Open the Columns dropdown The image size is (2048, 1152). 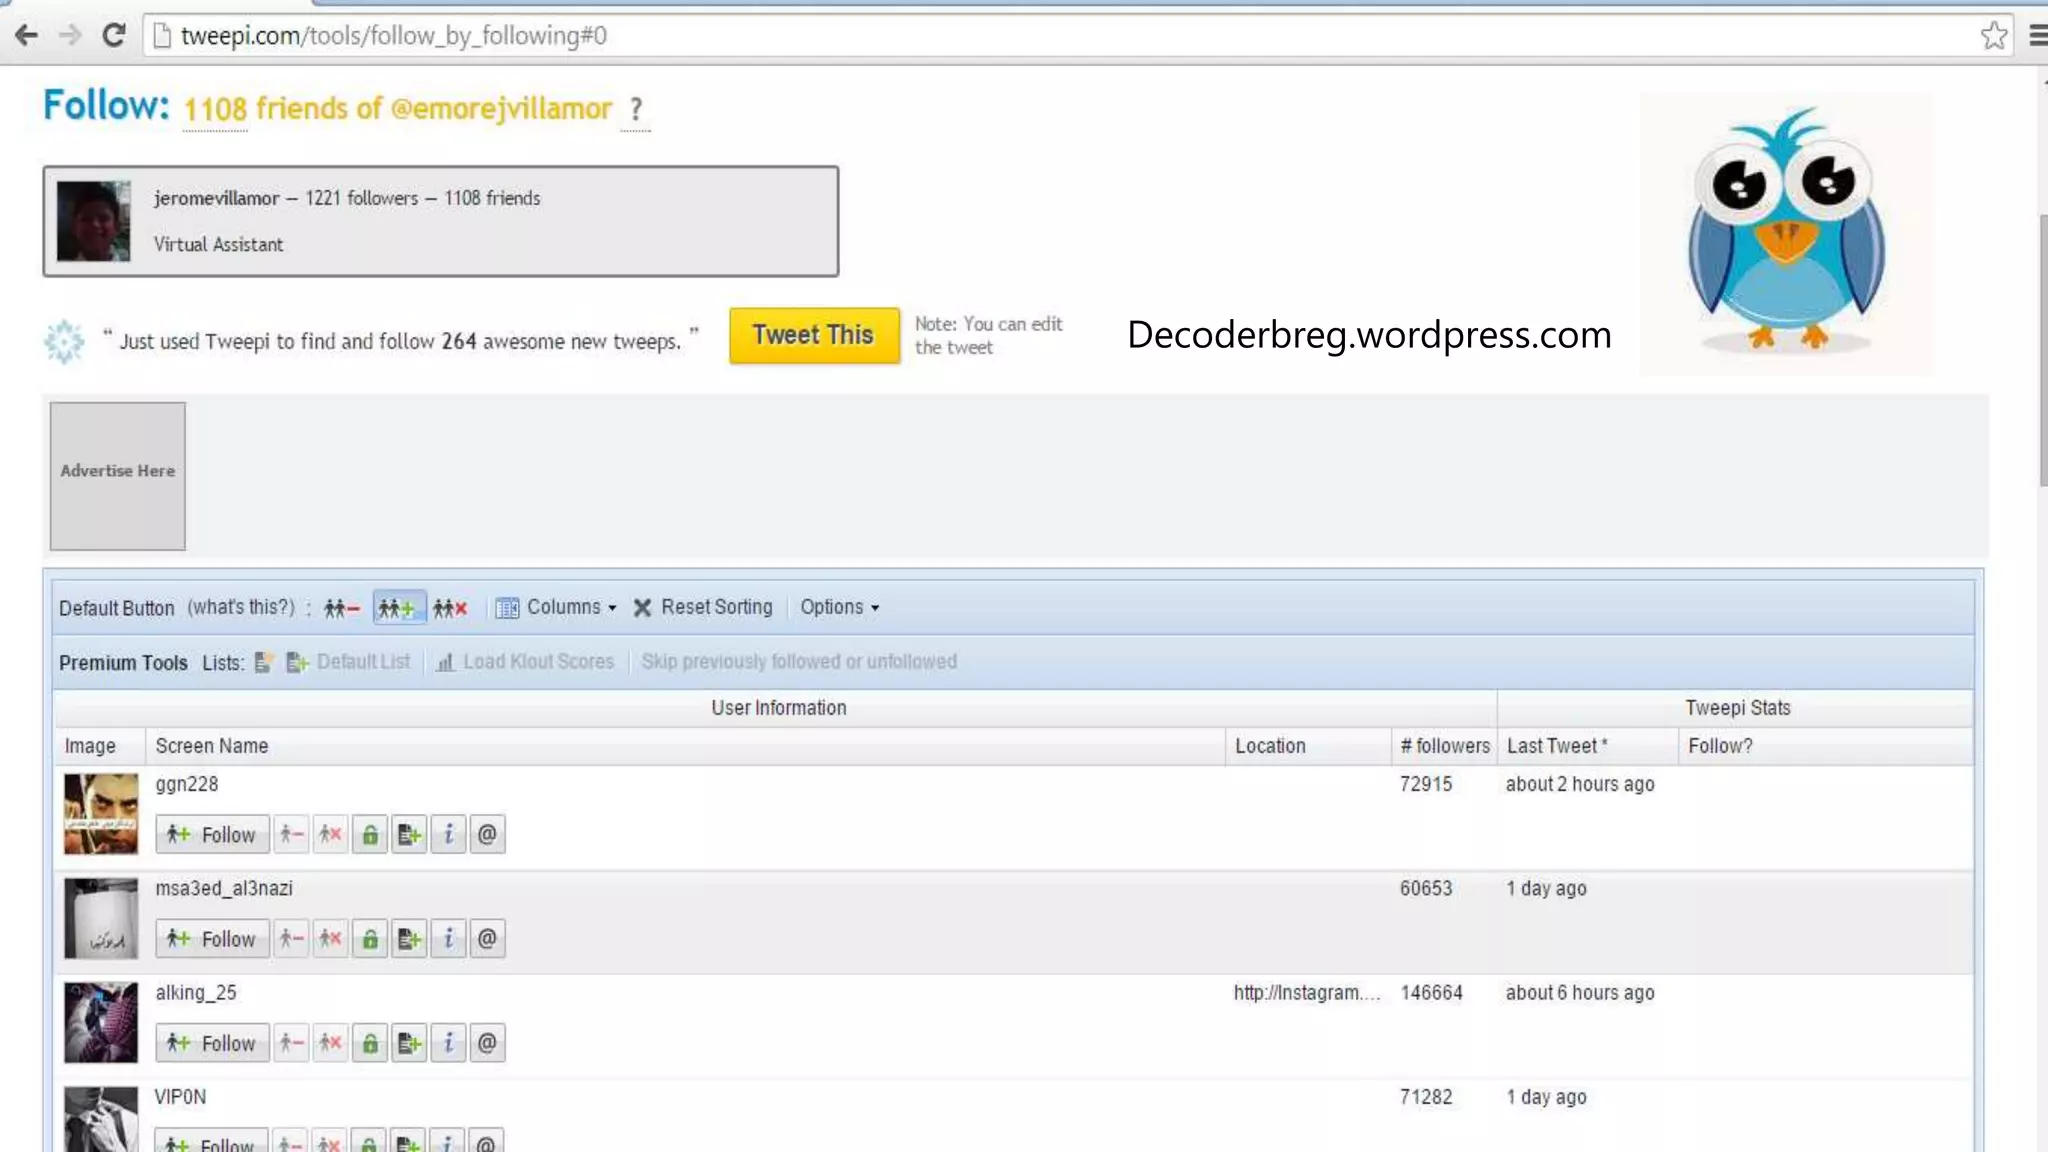tap(557, 608)
